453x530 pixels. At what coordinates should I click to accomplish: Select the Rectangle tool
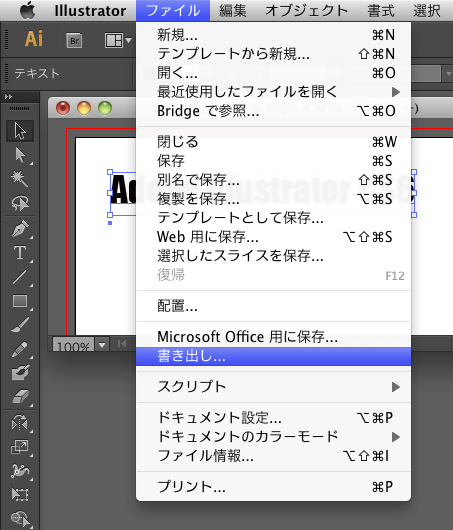20,301
